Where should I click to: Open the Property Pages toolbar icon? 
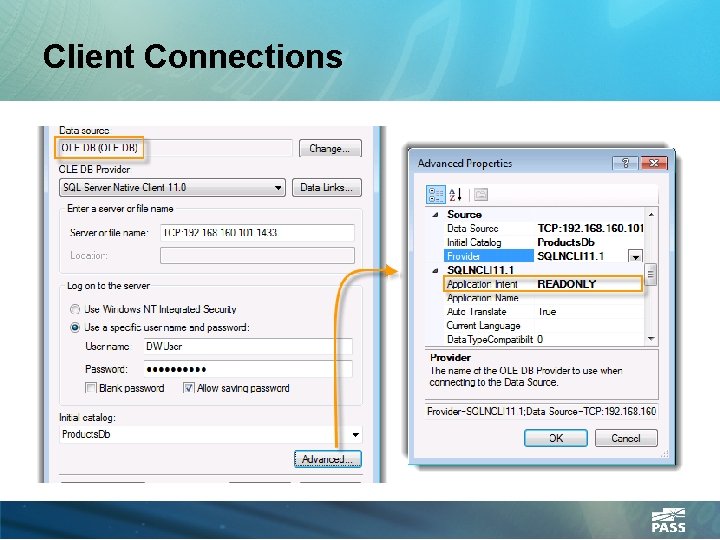click(480, 195)
